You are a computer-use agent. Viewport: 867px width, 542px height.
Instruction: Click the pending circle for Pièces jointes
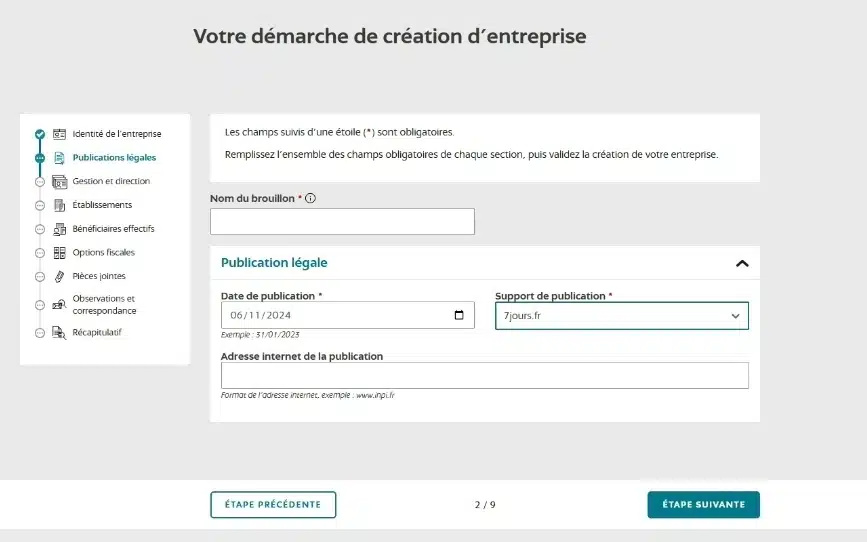(x=40, y=277)
